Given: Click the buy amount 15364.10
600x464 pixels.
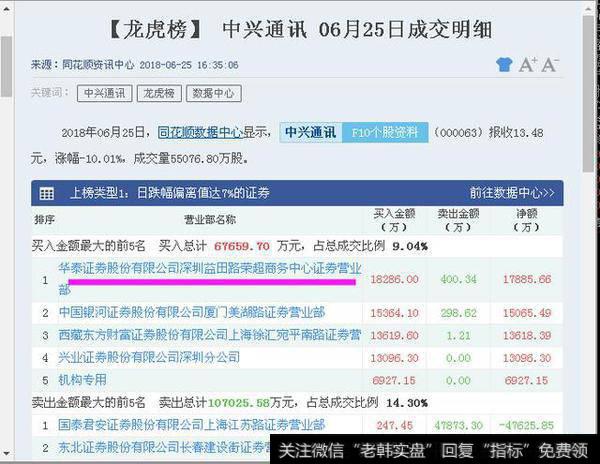Looking at the screenshot, I should (394, 313).
